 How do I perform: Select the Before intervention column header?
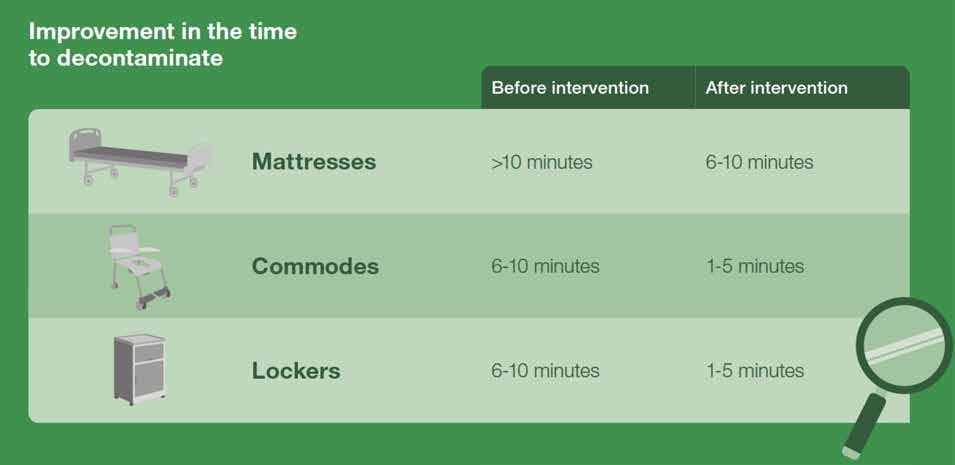pos(570,88)
